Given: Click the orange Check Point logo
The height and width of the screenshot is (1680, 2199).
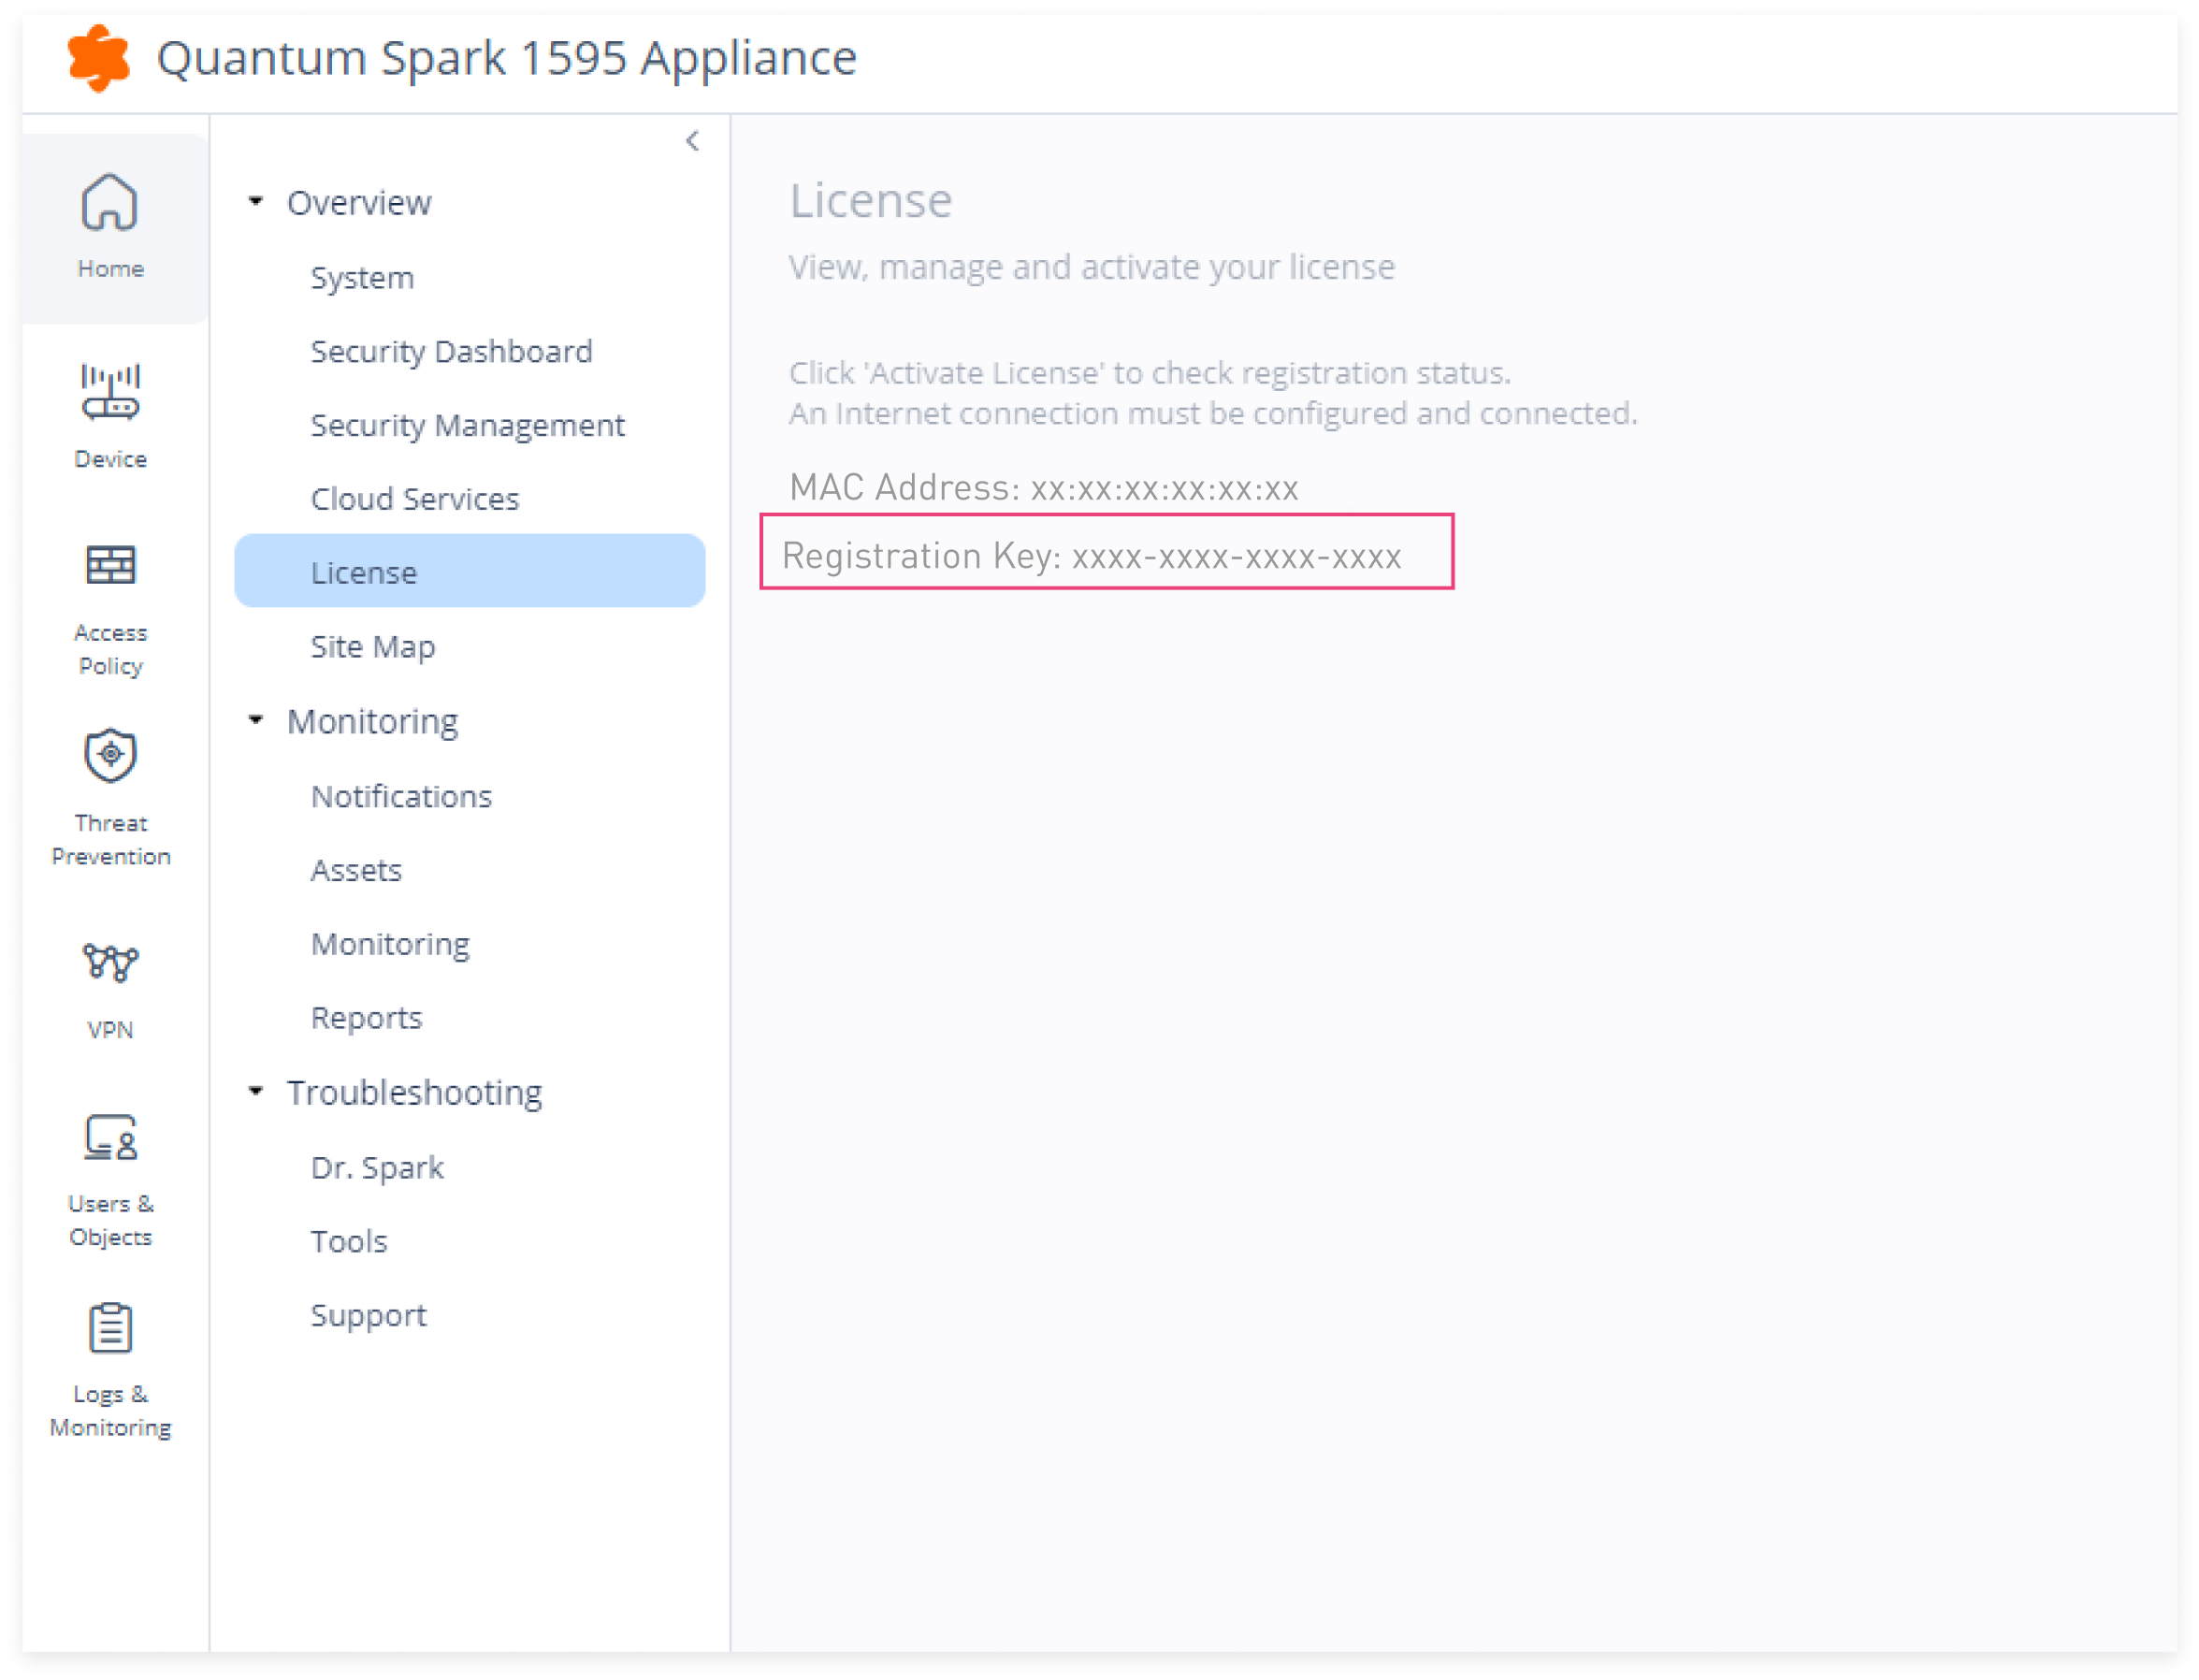Looking at the screenshot, I should tap(98, 58).
